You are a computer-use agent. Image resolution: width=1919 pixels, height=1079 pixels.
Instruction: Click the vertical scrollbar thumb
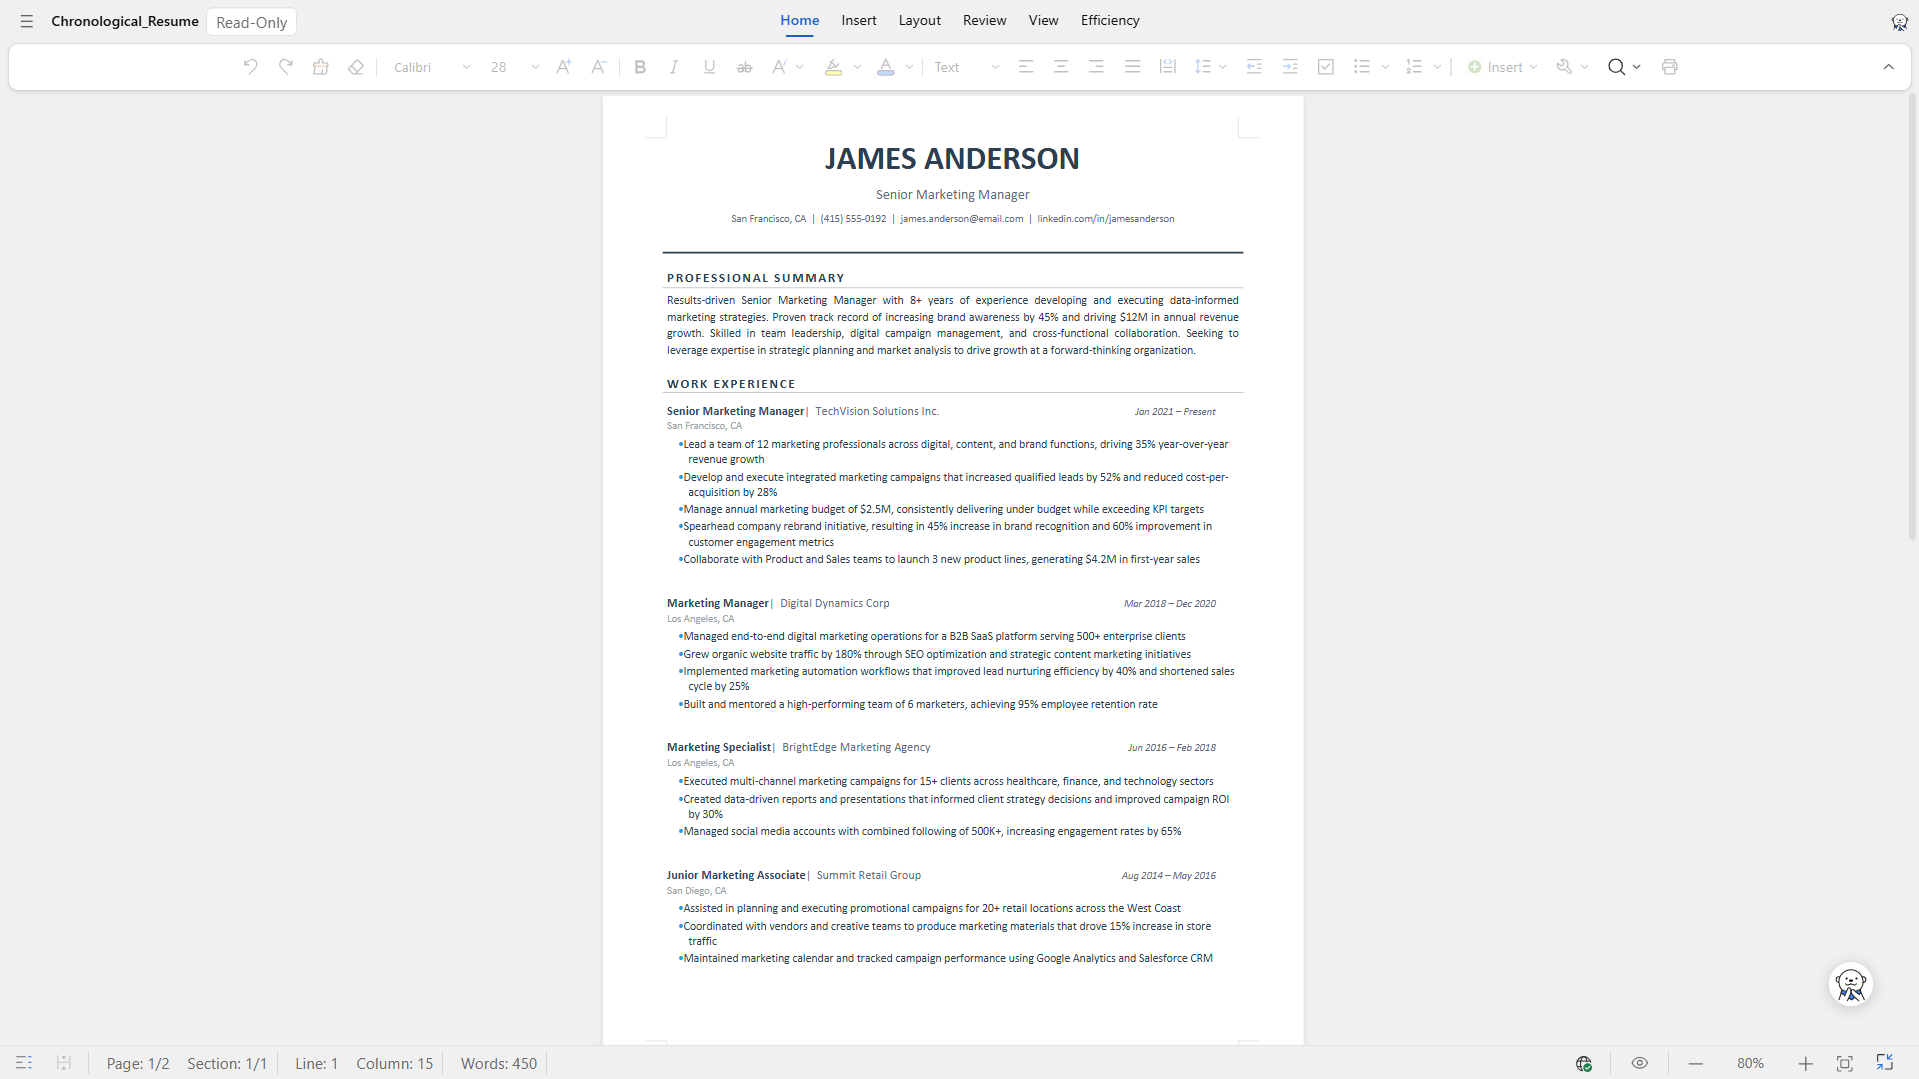1912,315
